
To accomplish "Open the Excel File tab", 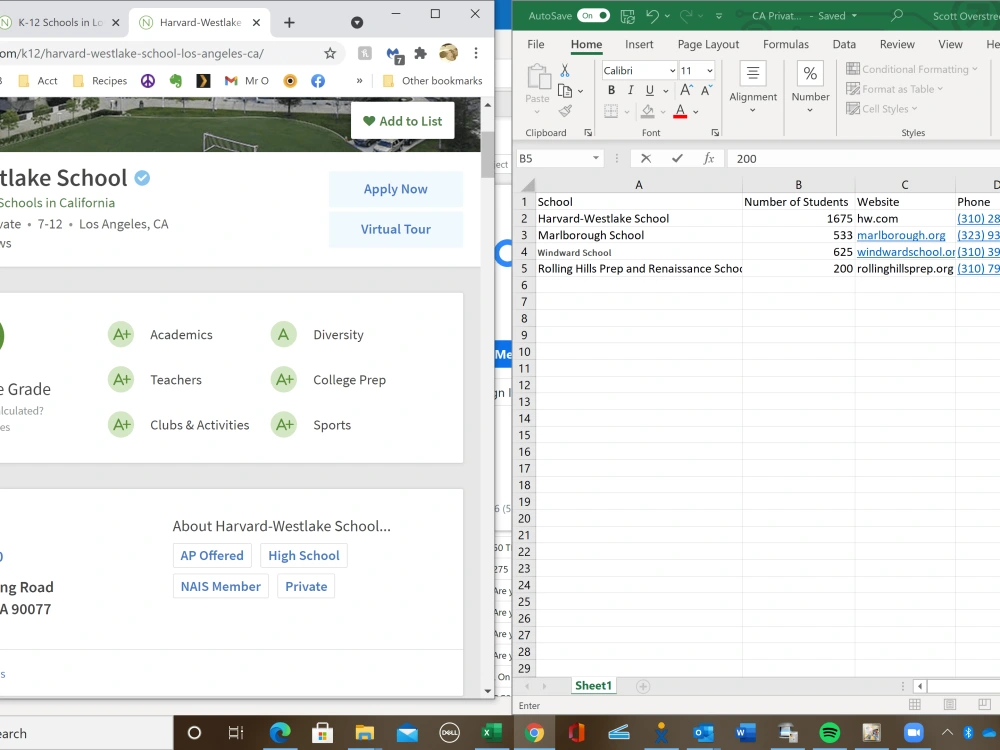I will coord(536,44).
